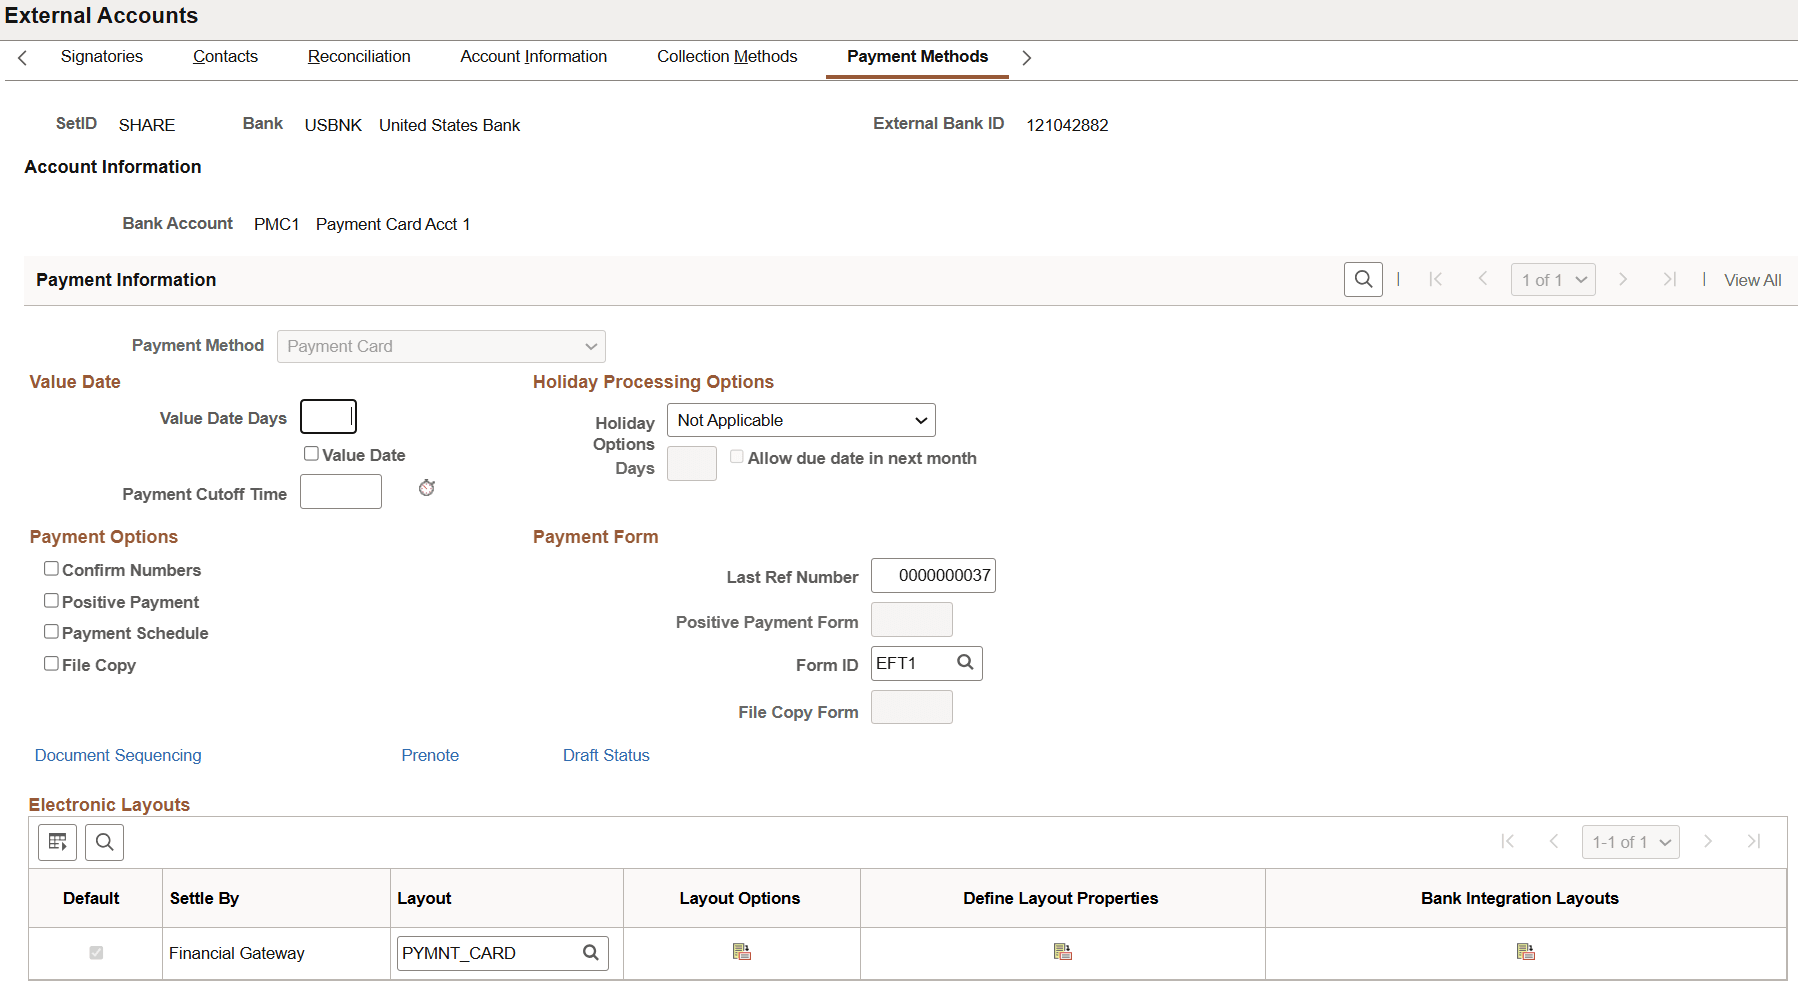Open the Payment Method dropdown
The width and height of the screenshot is (1798, 986).
coord(440,345)
